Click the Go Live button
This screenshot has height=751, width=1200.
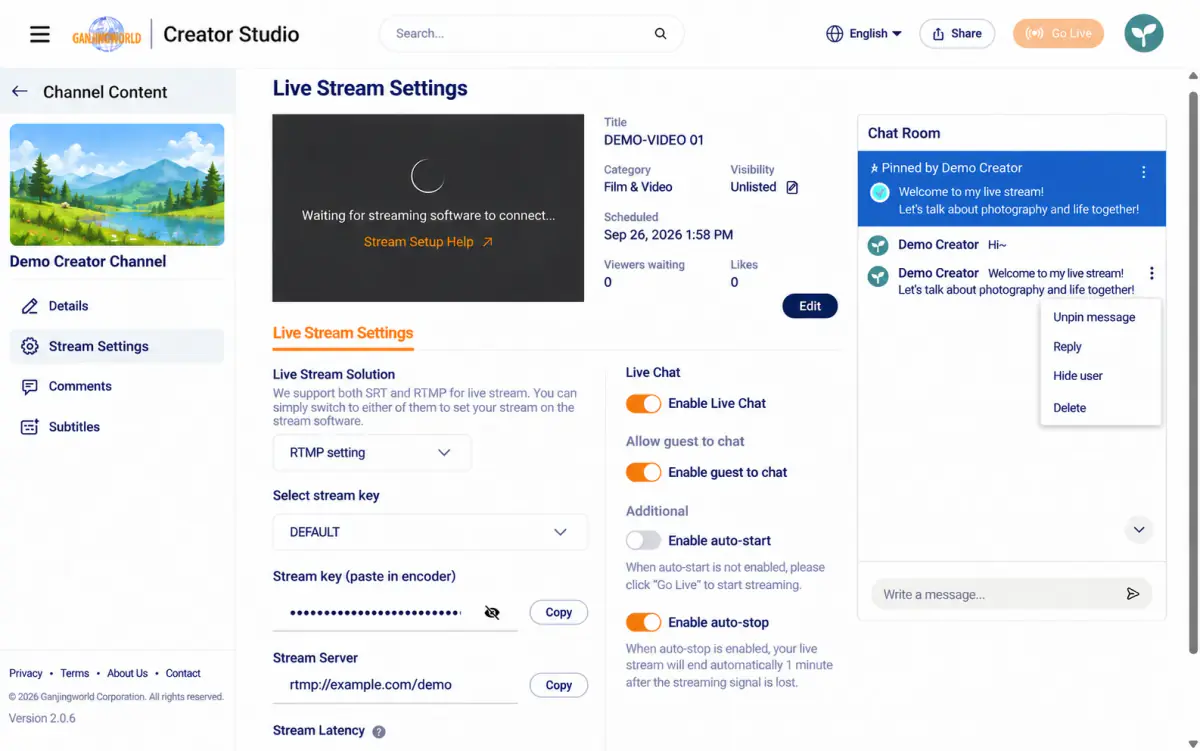[1059, 34]
